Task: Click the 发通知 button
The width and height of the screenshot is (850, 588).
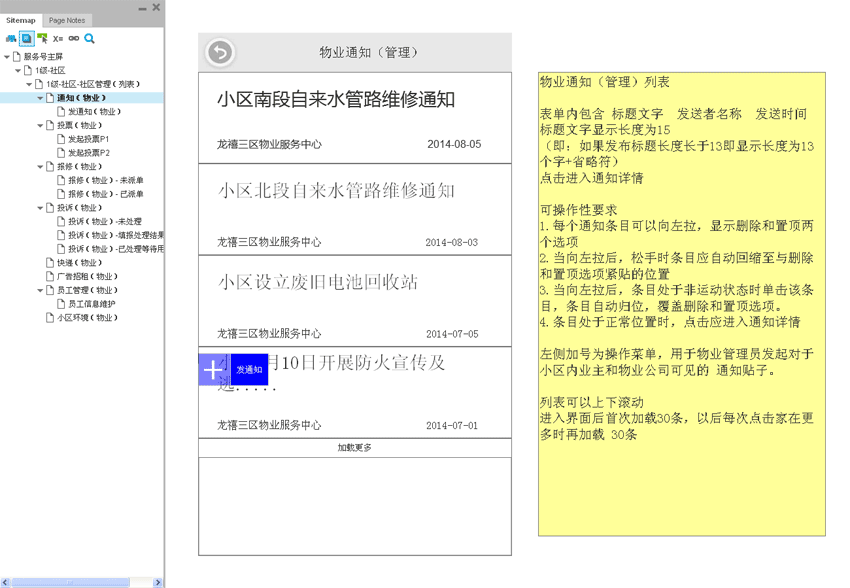Action: (249, 370)
